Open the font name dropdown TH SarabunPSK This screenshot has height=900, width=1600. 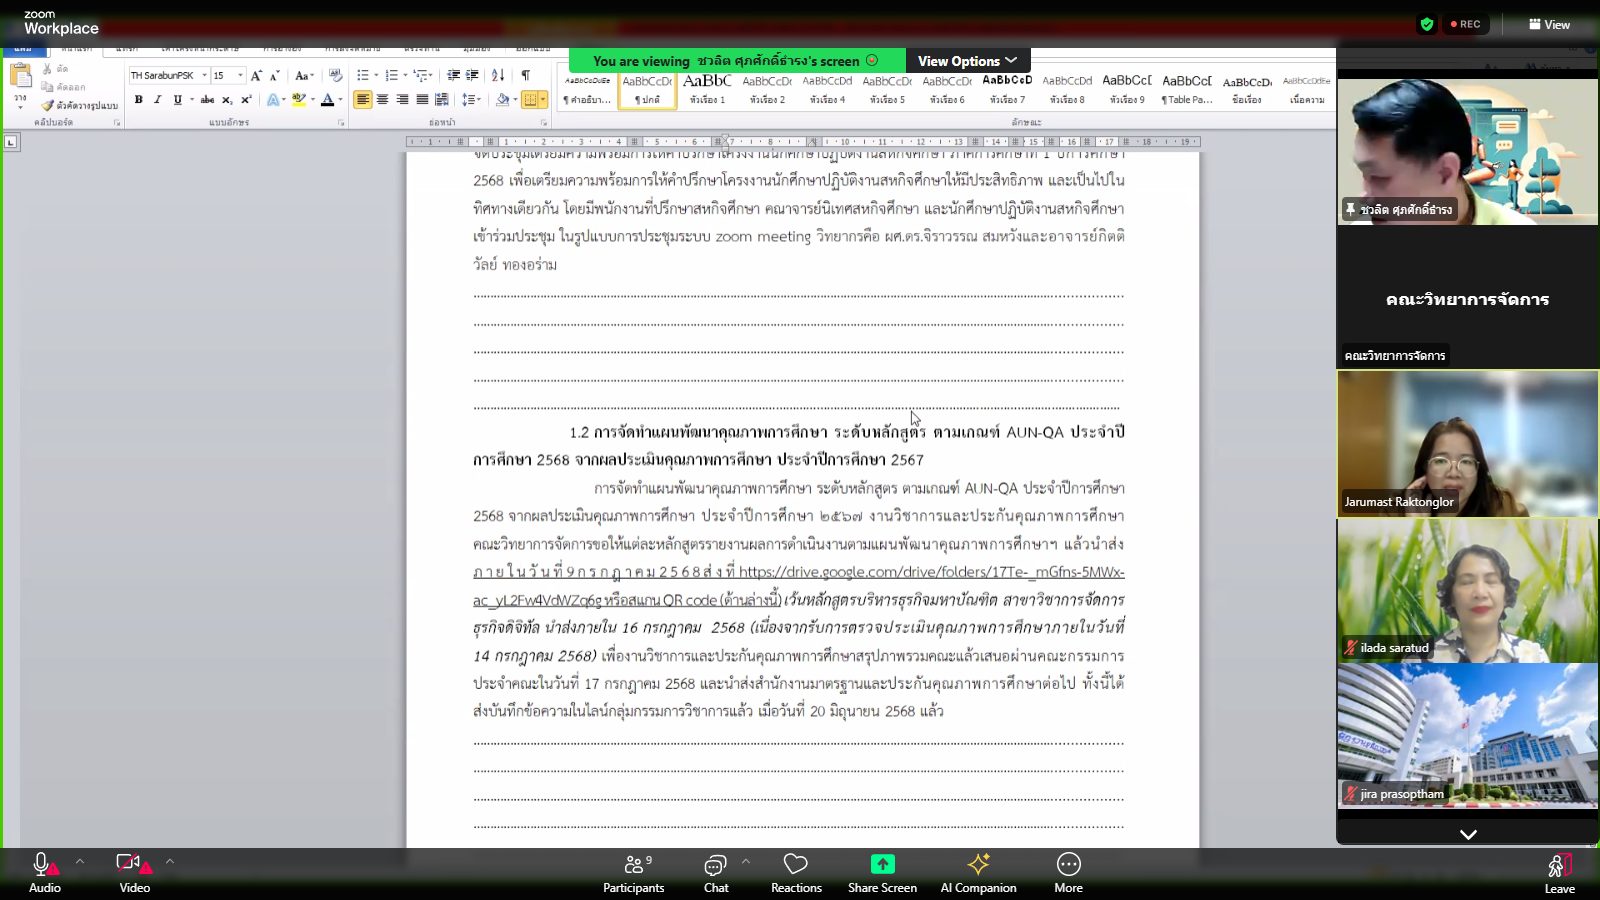[204, 75]
